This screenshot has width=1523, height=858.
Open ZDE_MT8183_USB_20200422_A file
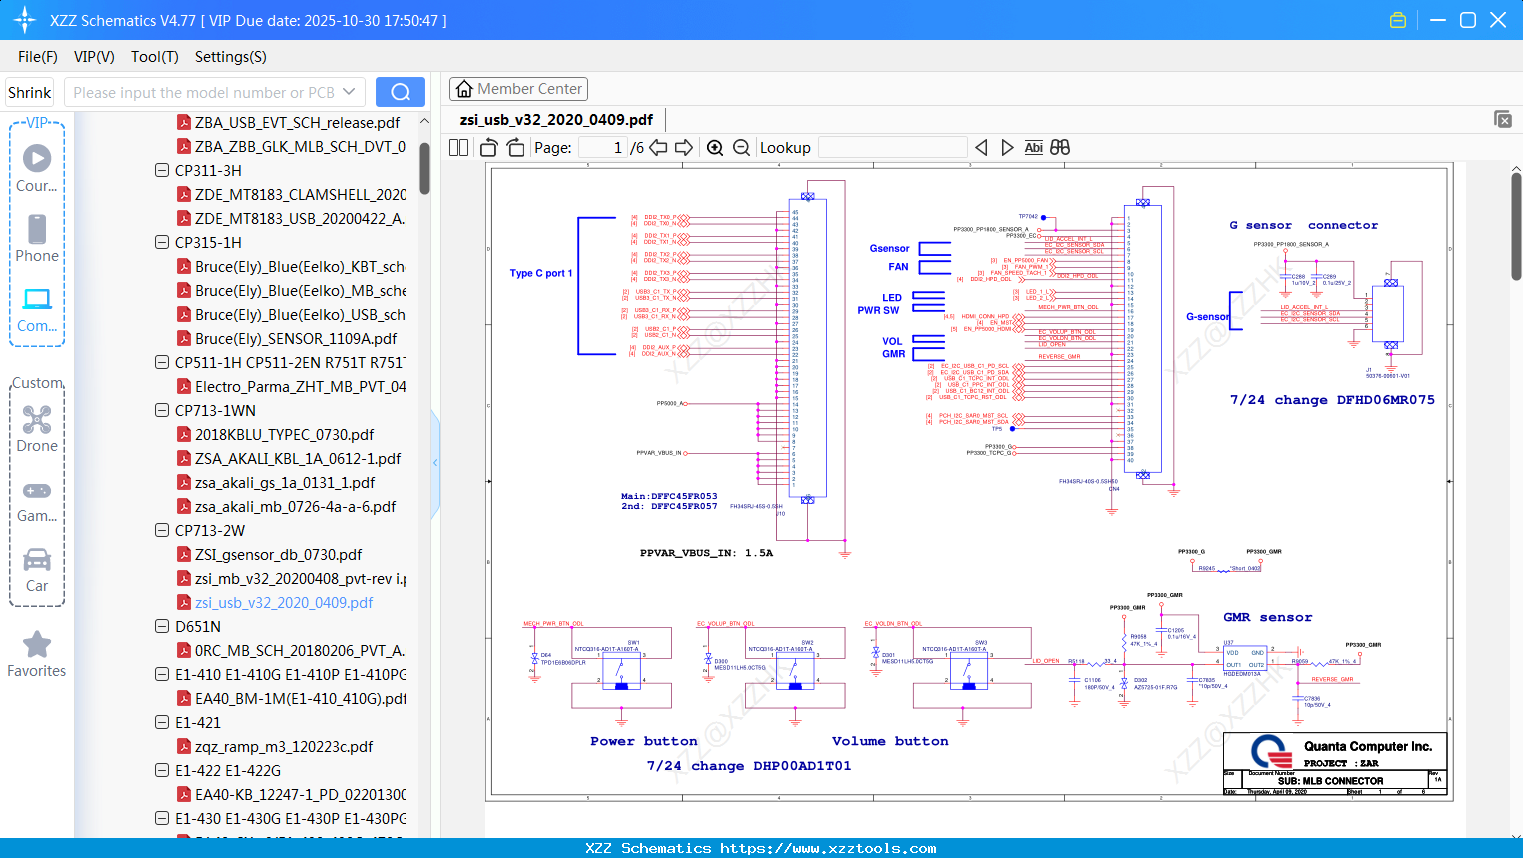point(300,218)
